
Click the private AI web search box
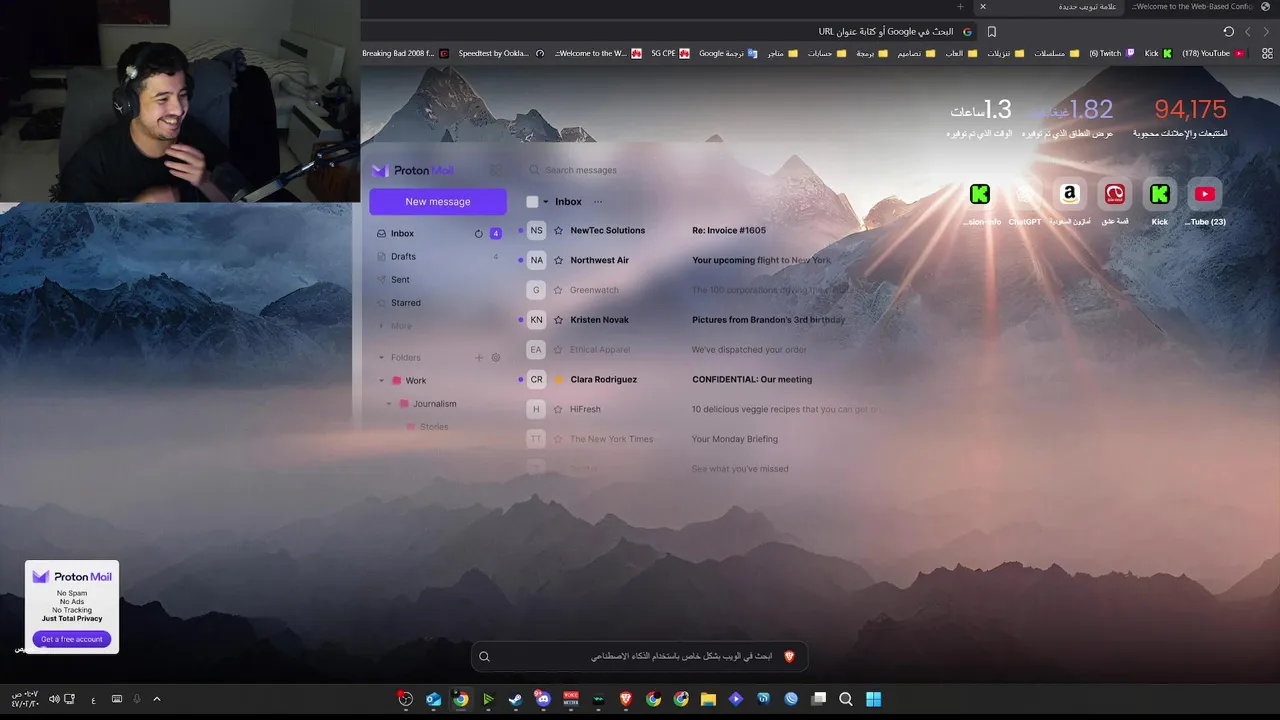pyautogui.click(x=640, y=656)
